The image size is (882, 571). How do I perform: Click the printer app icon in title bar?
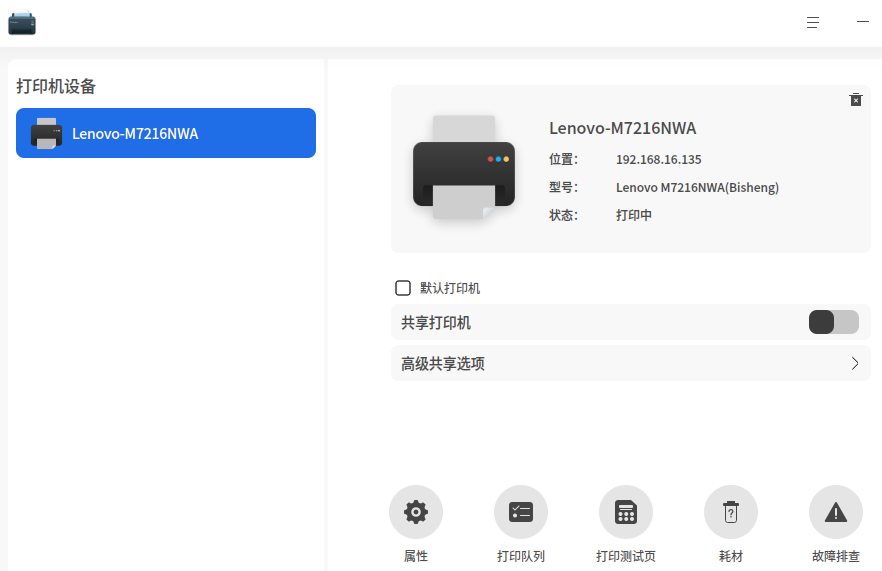[22, 23]
